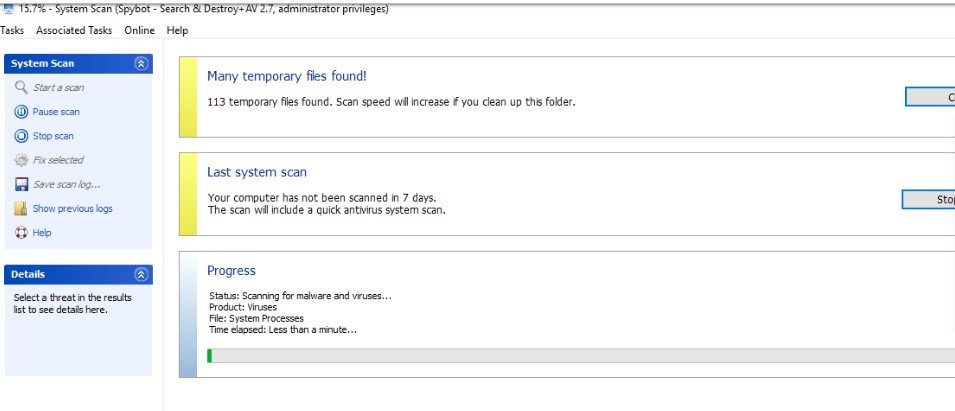Open the Associated Tasks menu
The image size is (955, 411).
tap(74, 30)
